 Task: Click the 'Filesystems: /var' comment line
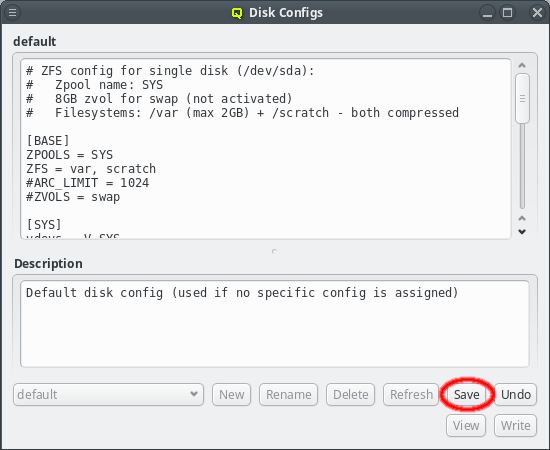[x=242, y=113]
